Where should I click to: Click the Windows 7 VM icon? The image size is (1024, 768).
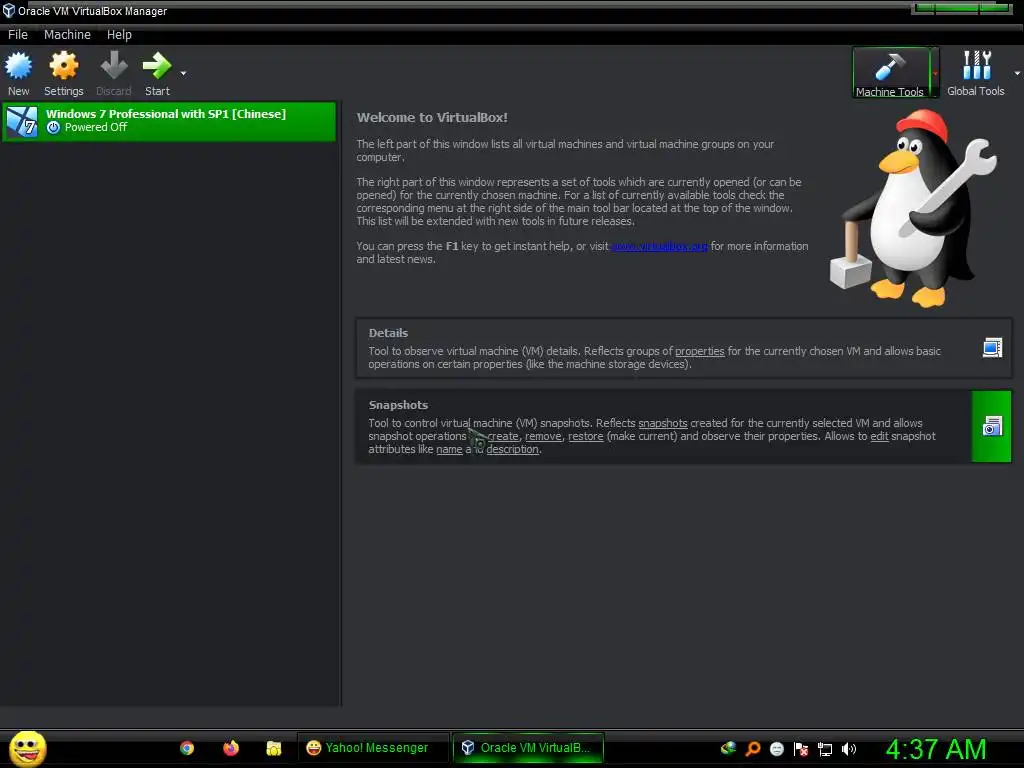[x=22, y=121]
